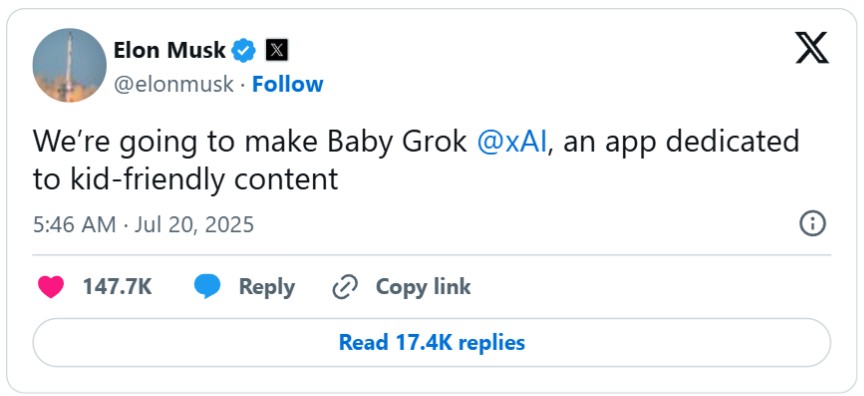Click the black X affiliation badge
The width and height of the screenshot is (864, 396).
(277, 51)
